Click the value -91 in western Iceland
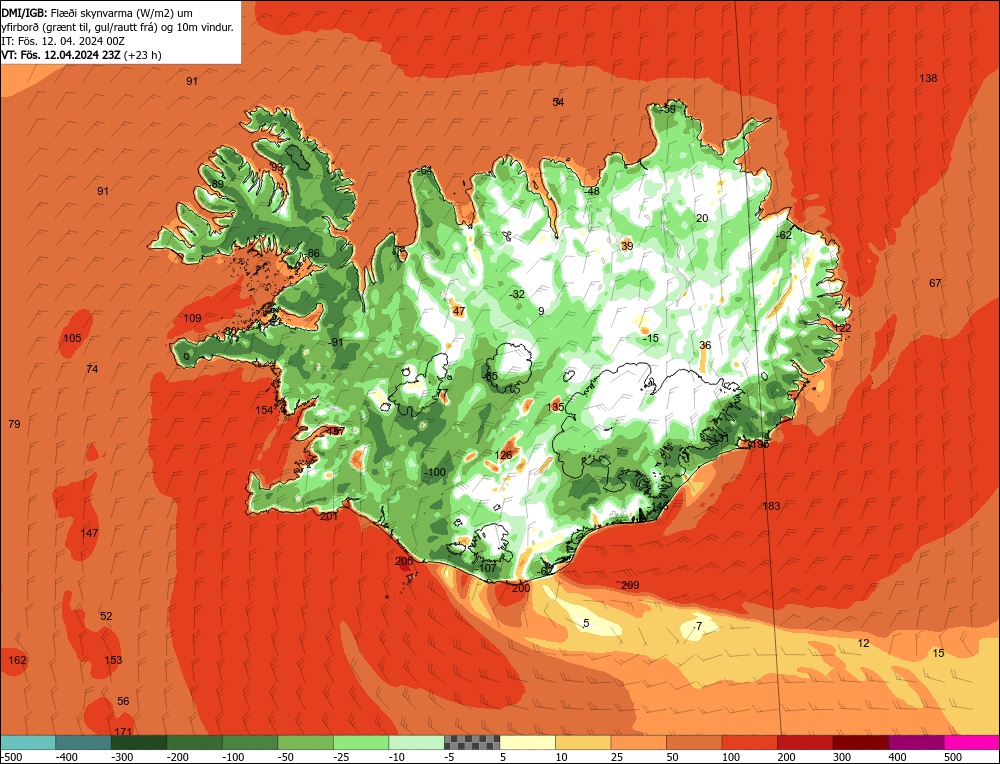1000x764 pixels. point(335,342)
